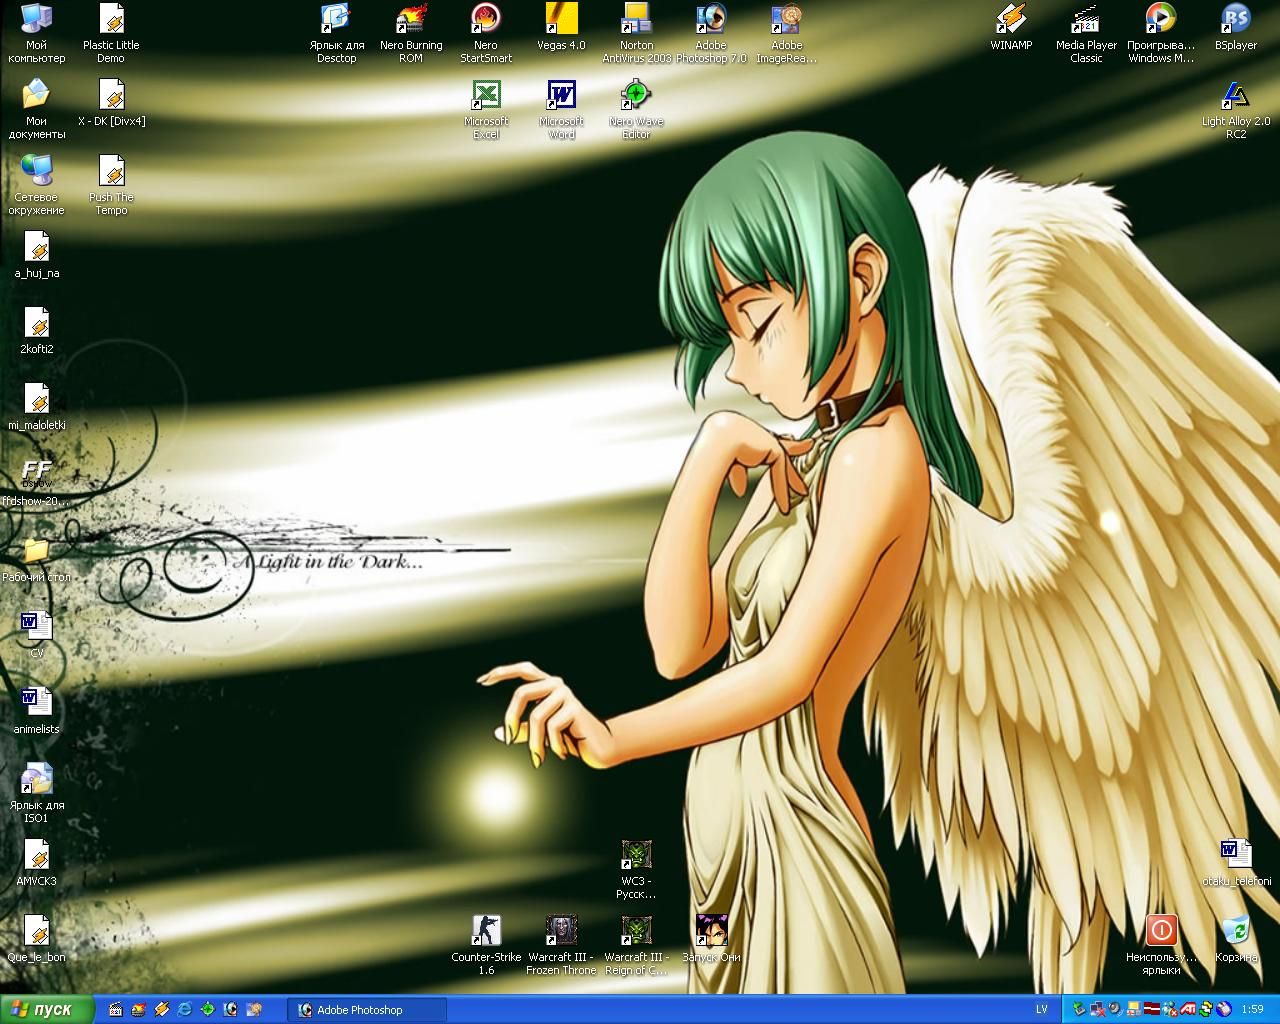Open the Неиспользуемые ярлыки icon

(x=1161, y=945)
